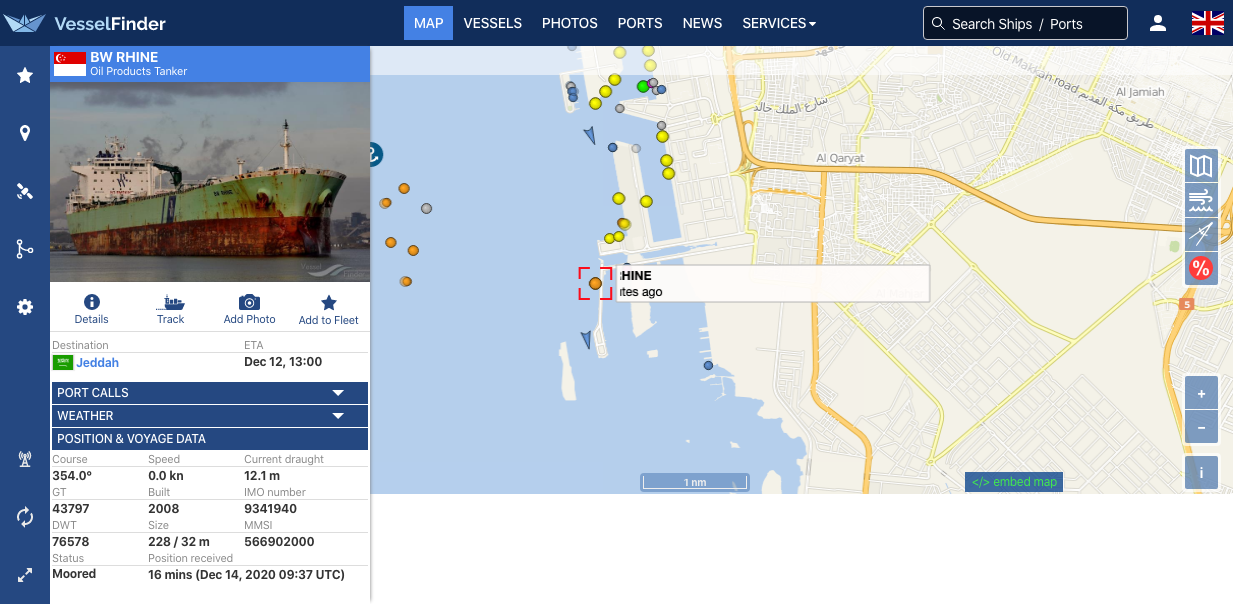1233x604 pixels.
Task: Click the BW RHINE vessel name heading
Action: 124,57
